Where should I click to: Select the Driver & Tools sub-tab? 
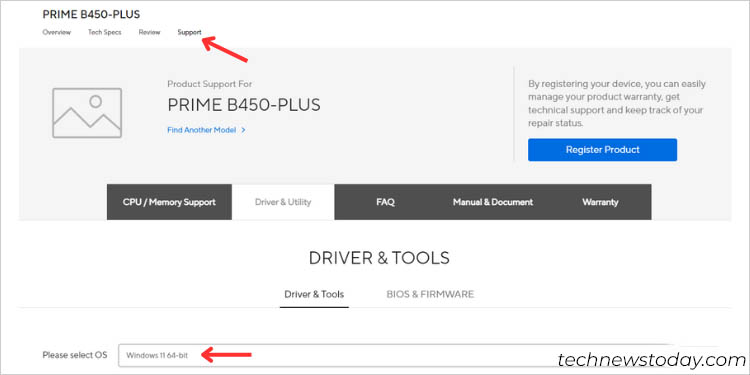click(314, 294)
